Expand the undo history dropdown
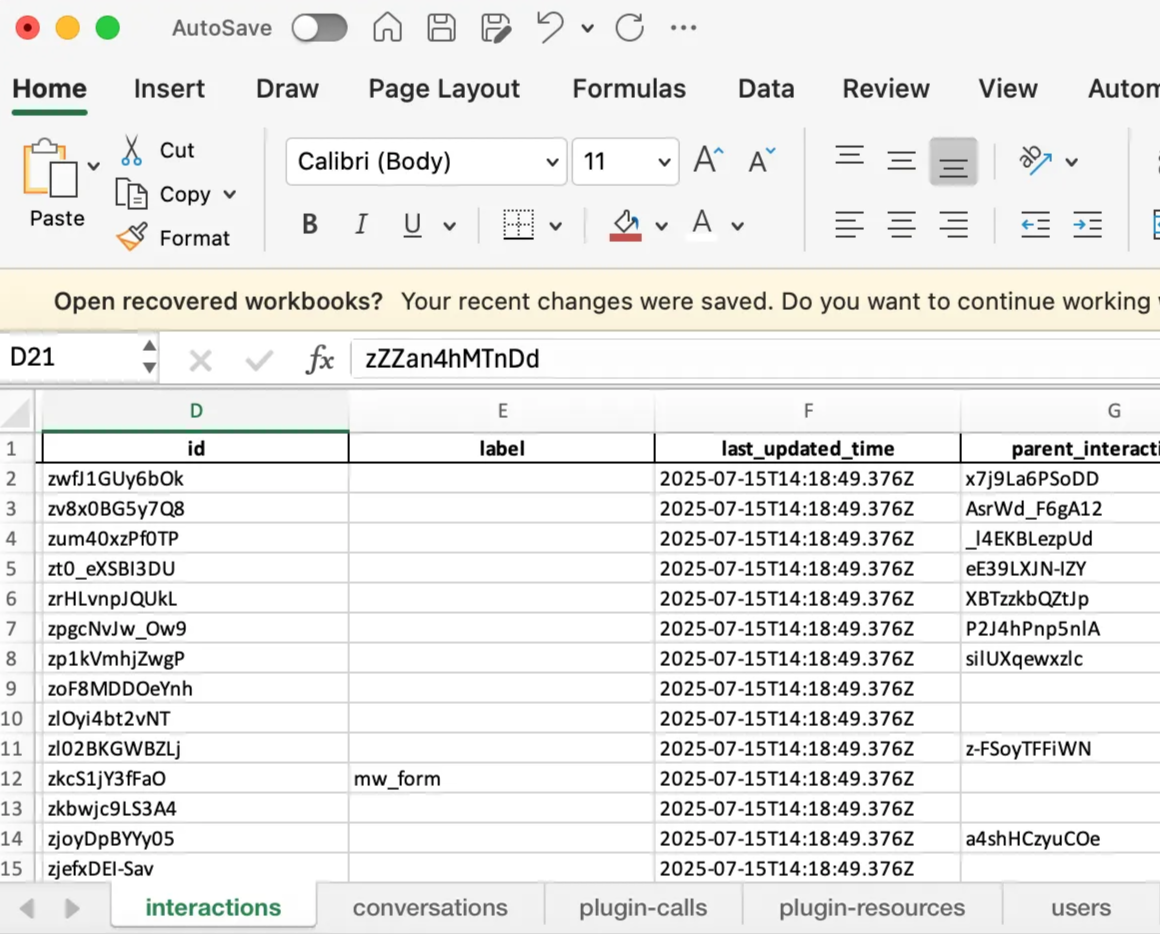 point(587,29)
